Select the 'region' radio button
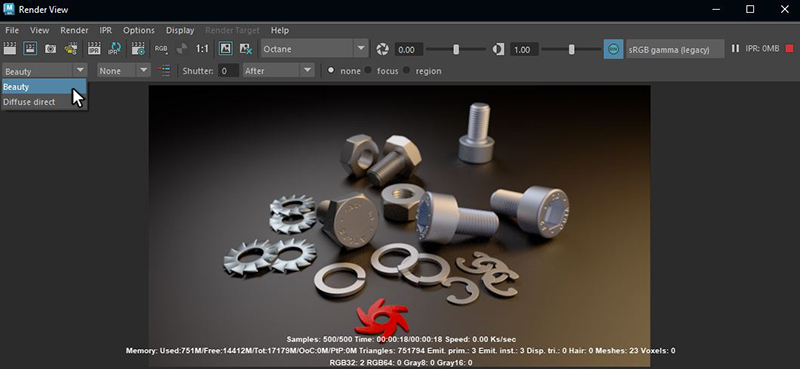 [x=407, y=70]
